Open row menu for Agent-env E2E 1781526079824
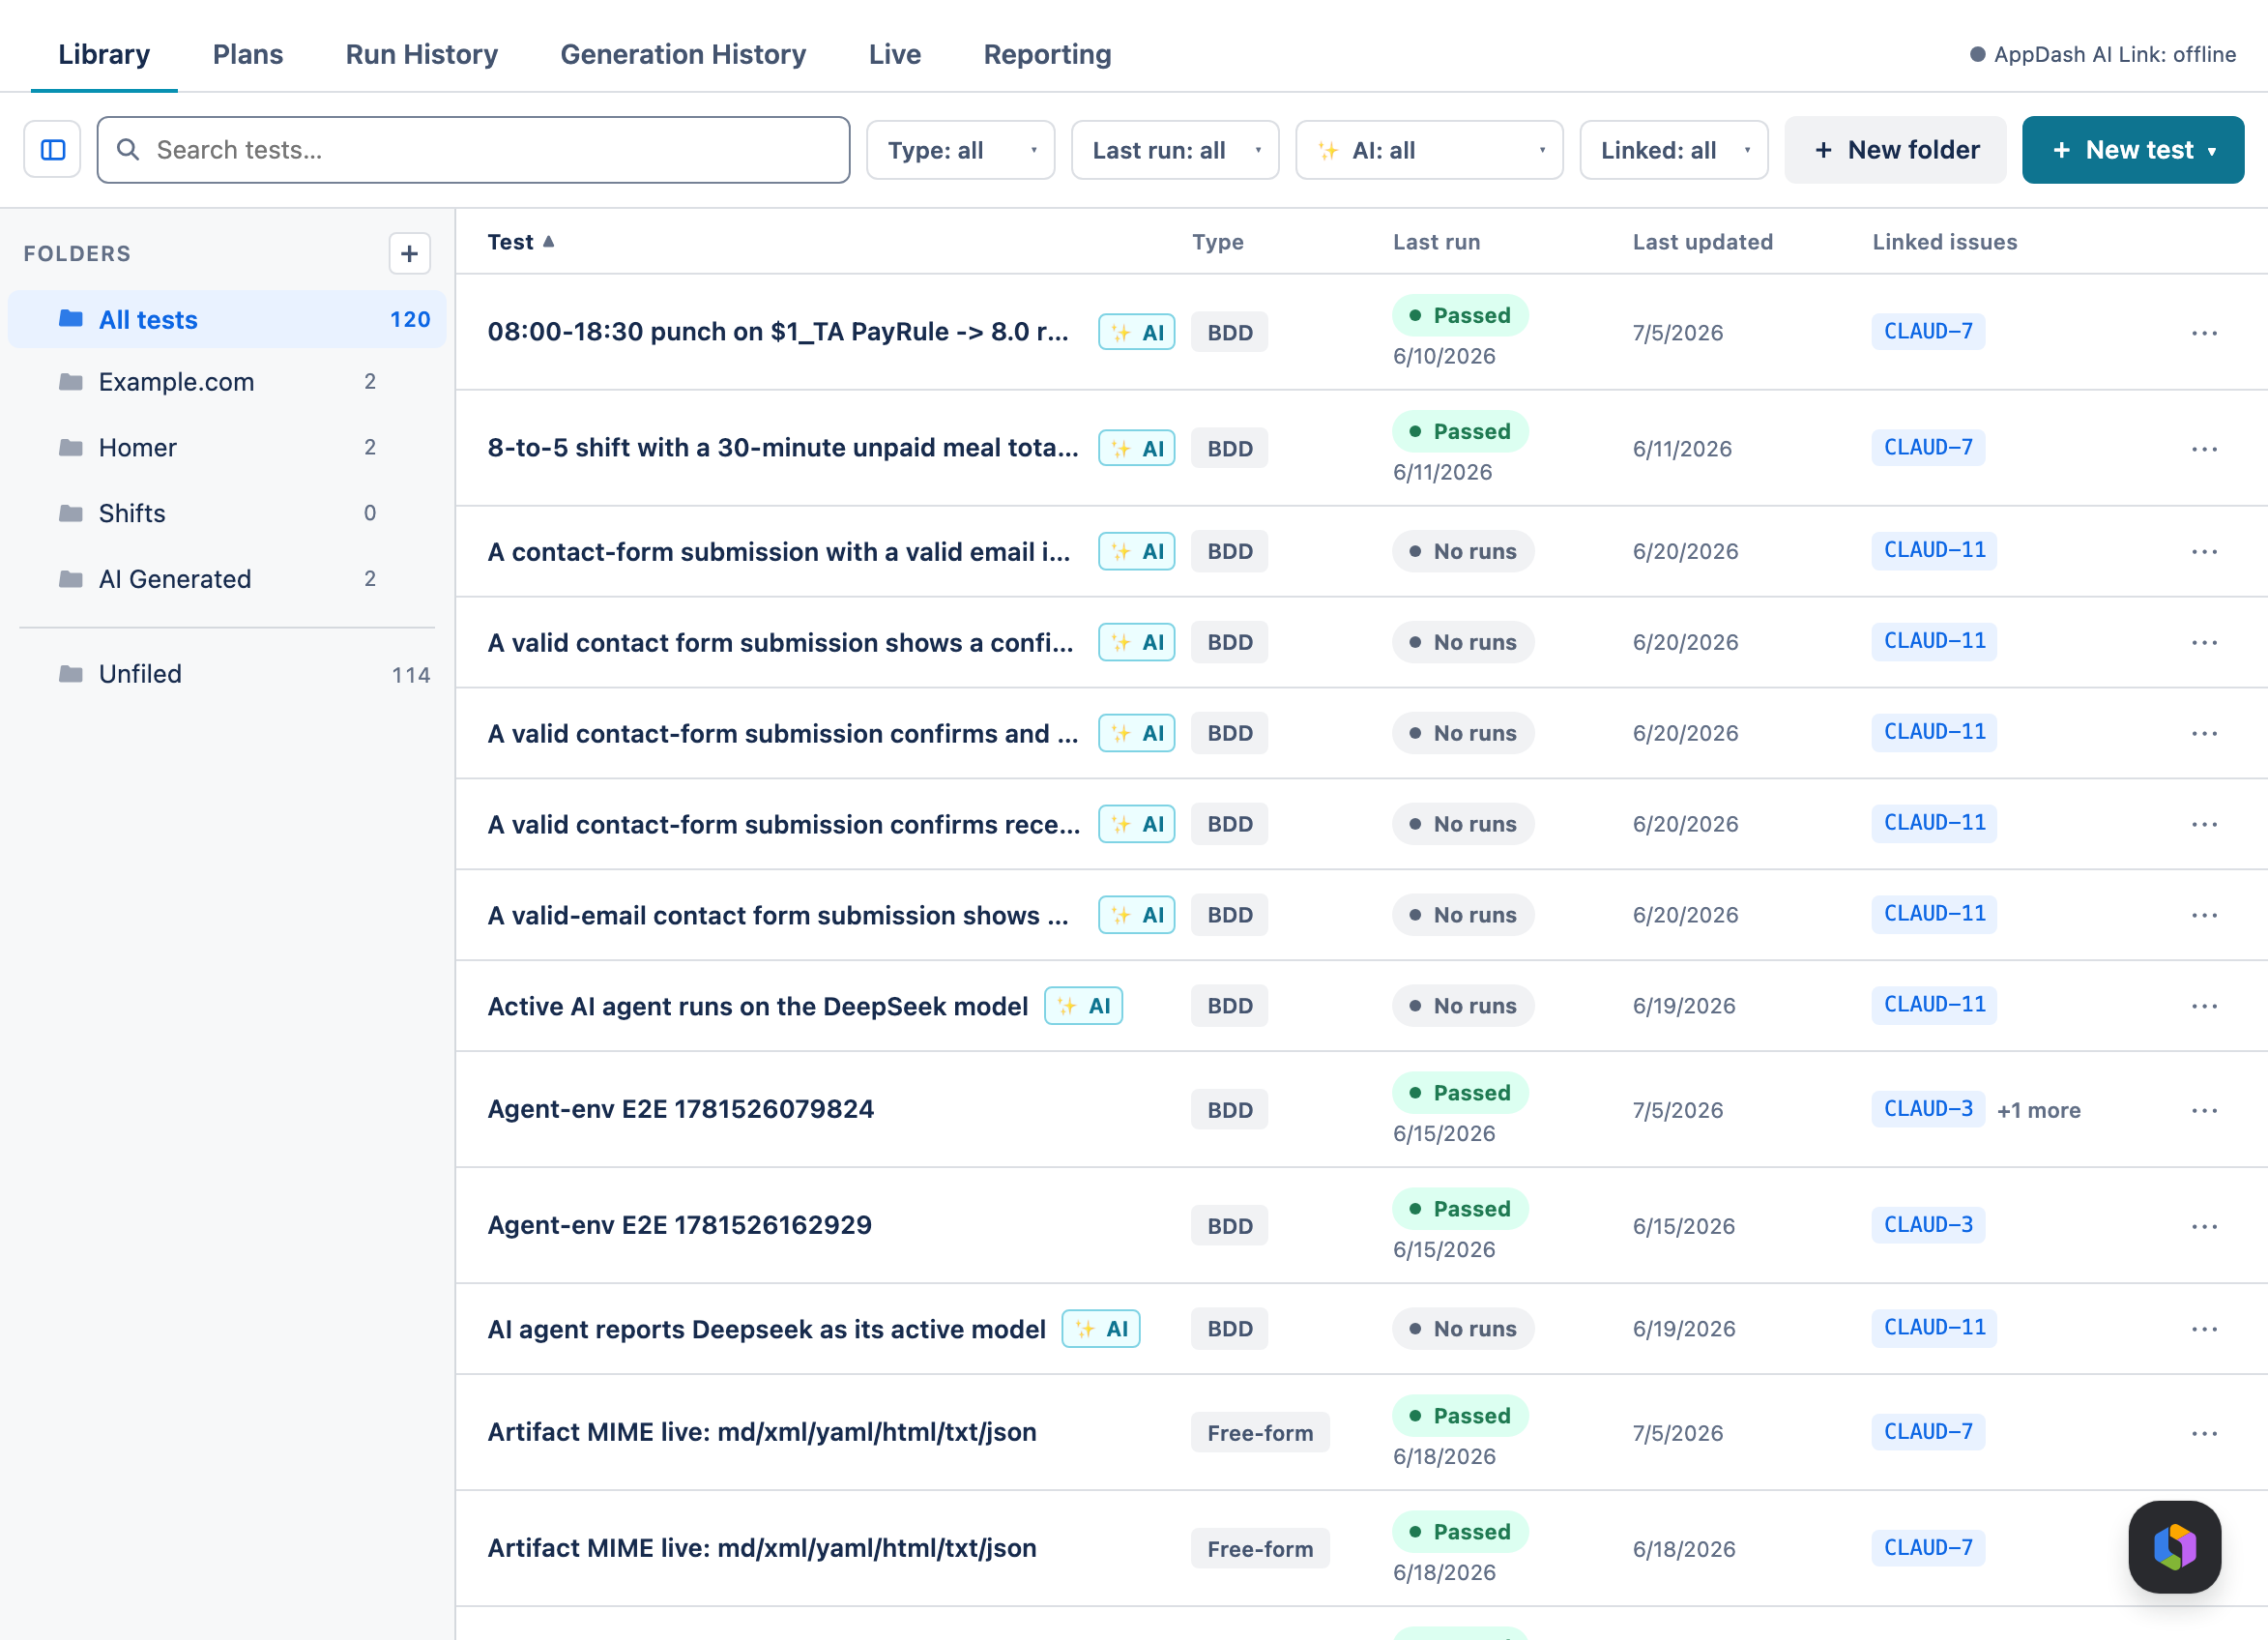Viewport: 2268px width, 1640px height. pyautogui.click(x=2204, y=1110)
